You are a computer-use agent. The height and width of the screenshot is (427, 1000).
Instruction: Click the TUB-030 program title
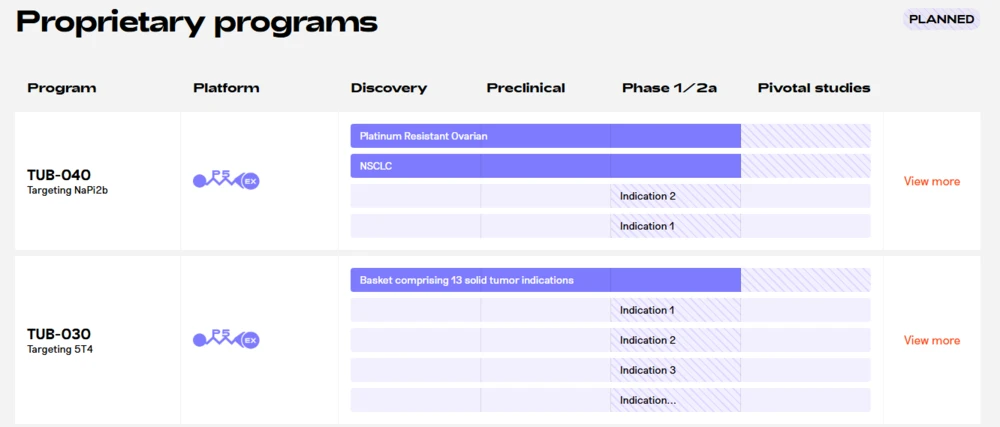click(59, 334)
